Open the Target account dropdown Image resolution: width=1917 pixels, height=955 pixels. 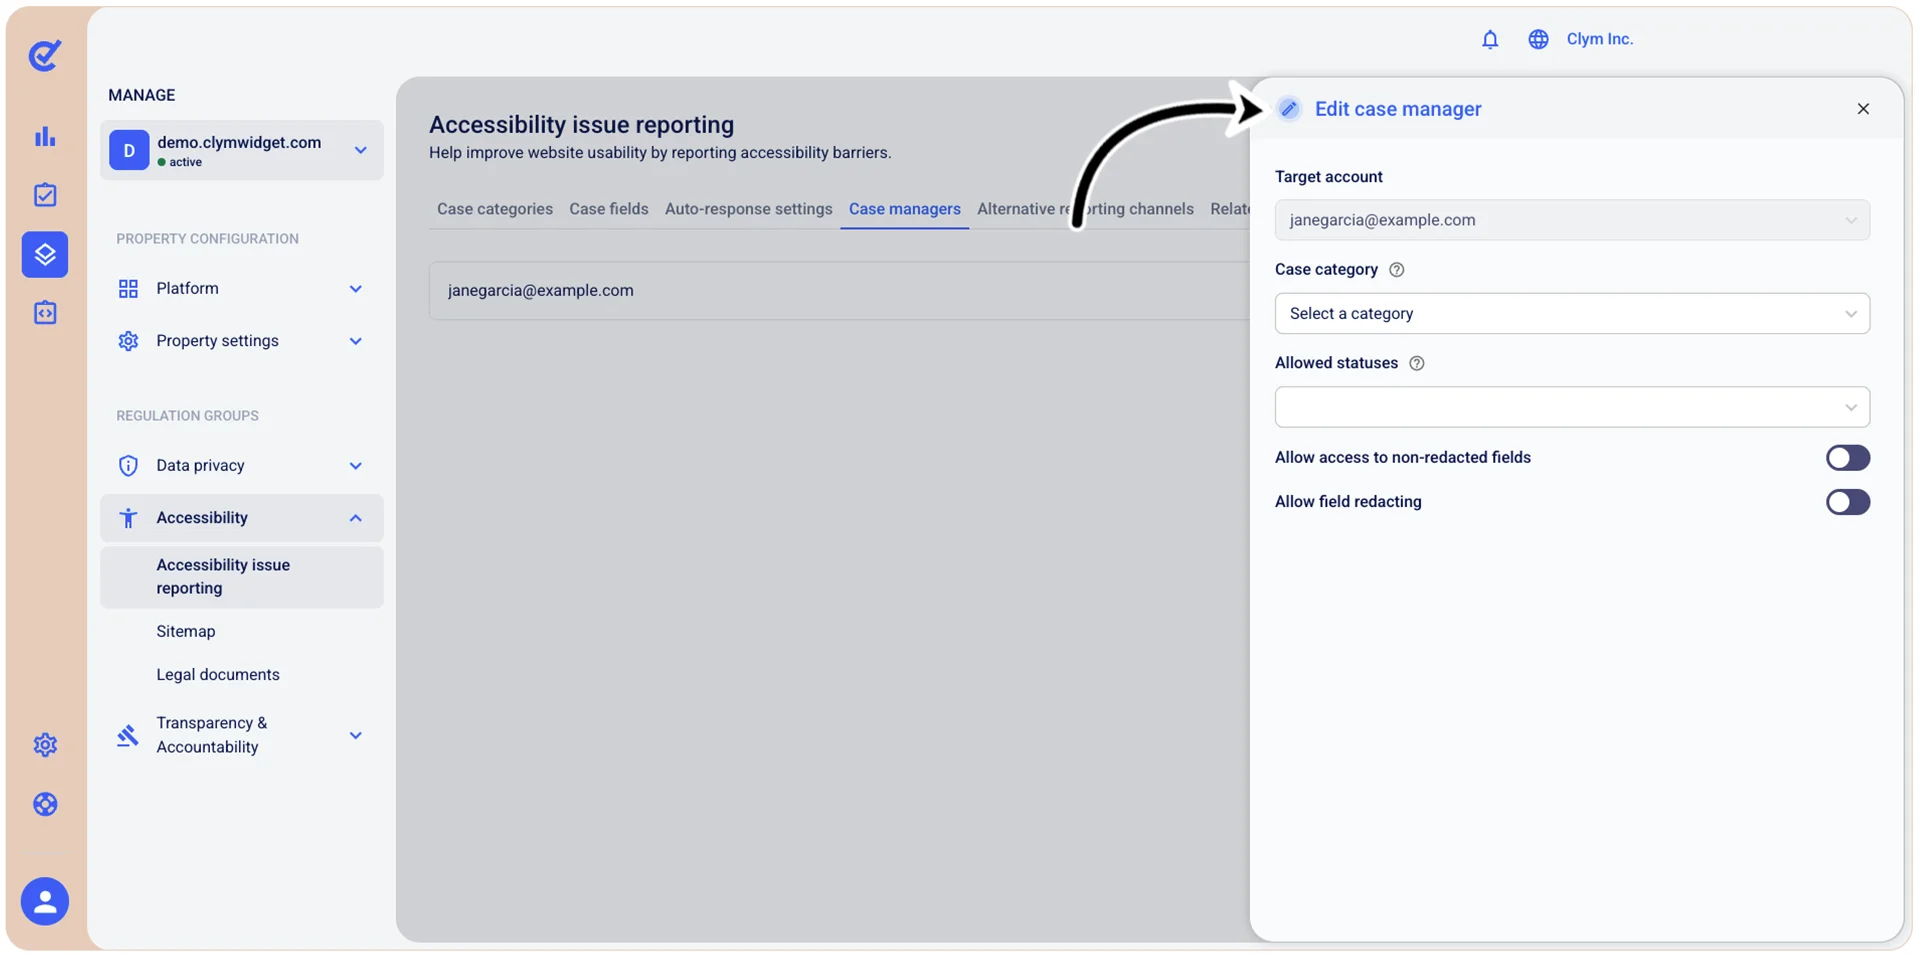point(1571,220)
